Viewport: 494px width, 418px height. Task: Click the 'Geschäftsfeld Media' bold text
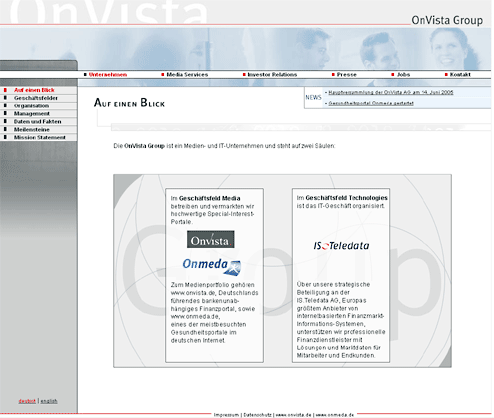(210, 198)
